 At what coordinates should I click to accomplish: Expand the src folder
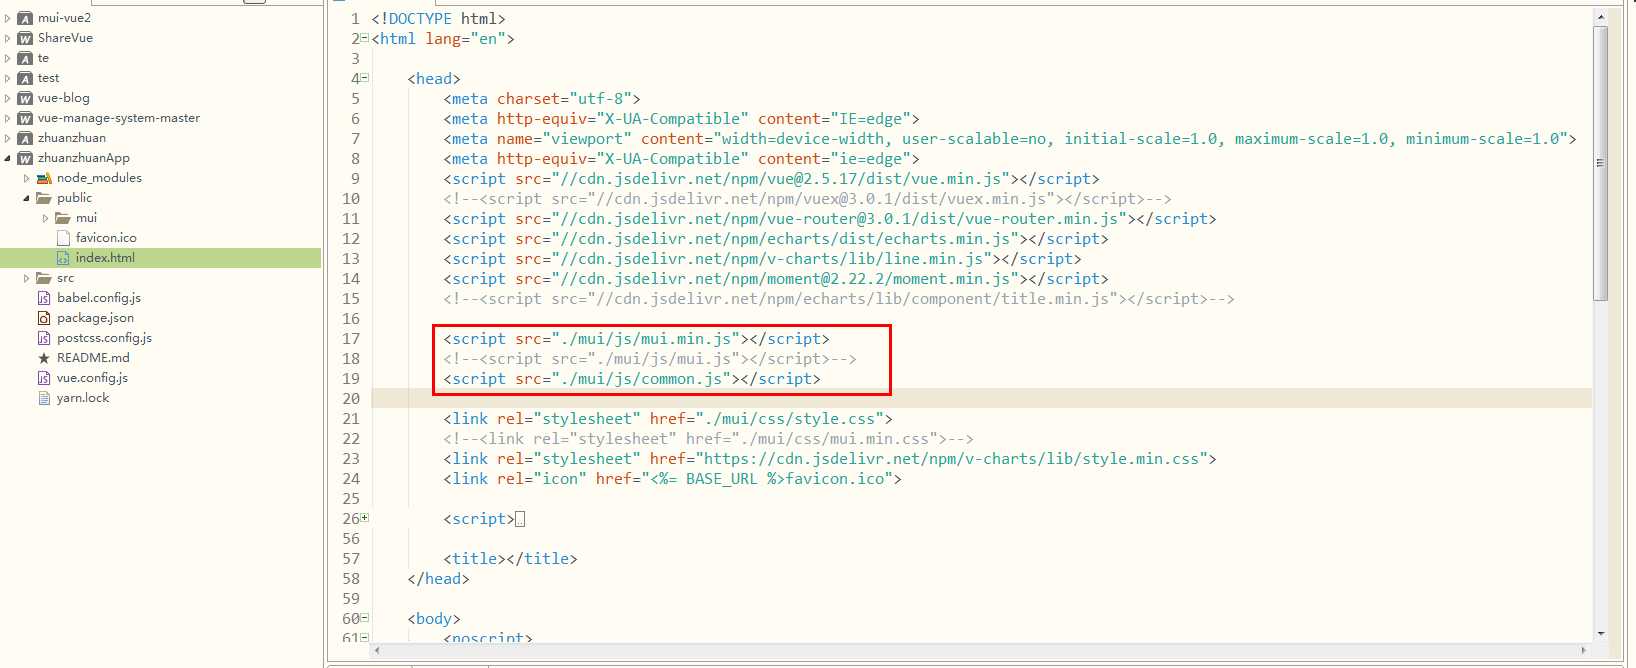[27, 278]
